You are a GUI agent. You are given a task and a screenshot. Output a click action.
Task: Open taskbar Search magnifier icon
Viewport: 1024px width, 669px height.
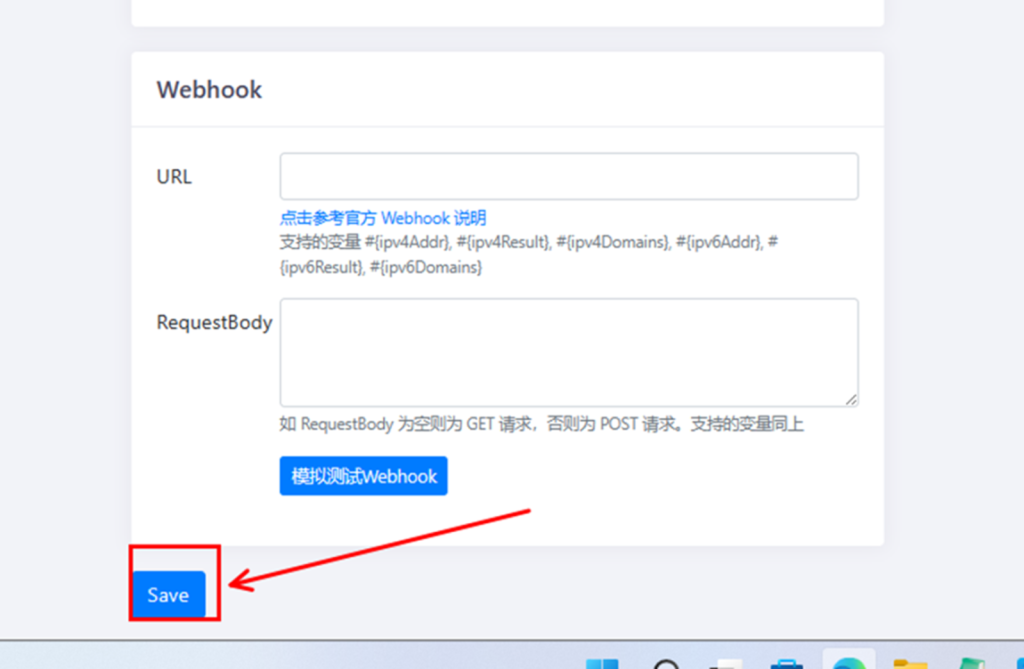tap(665, 664)
